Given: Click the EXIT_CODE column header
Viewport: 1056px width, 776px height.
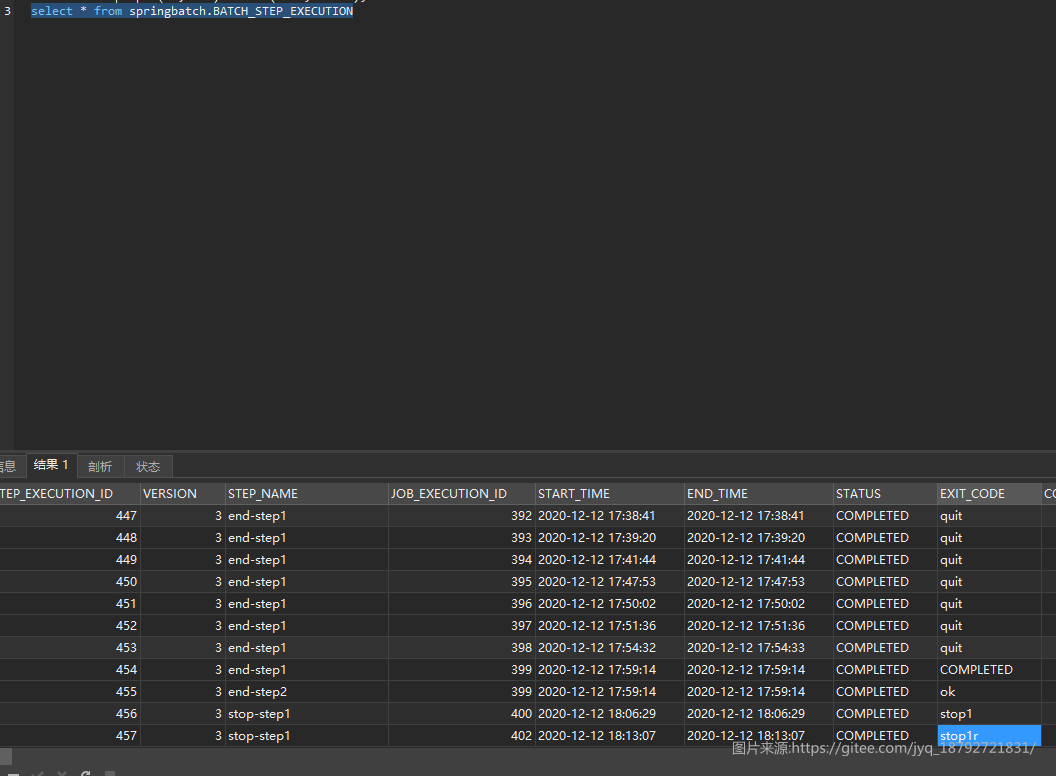Looking at the screenshot, I should click(989, 494).
